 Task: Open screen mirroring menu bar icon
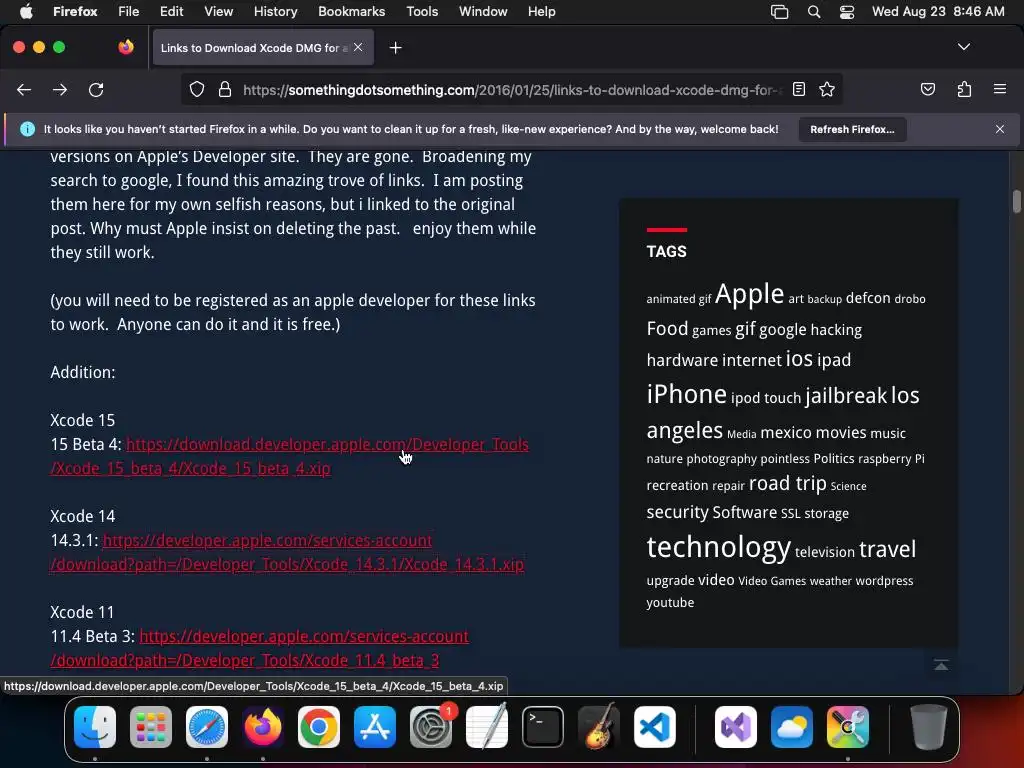pyautogui.click(x=779, y=12)
